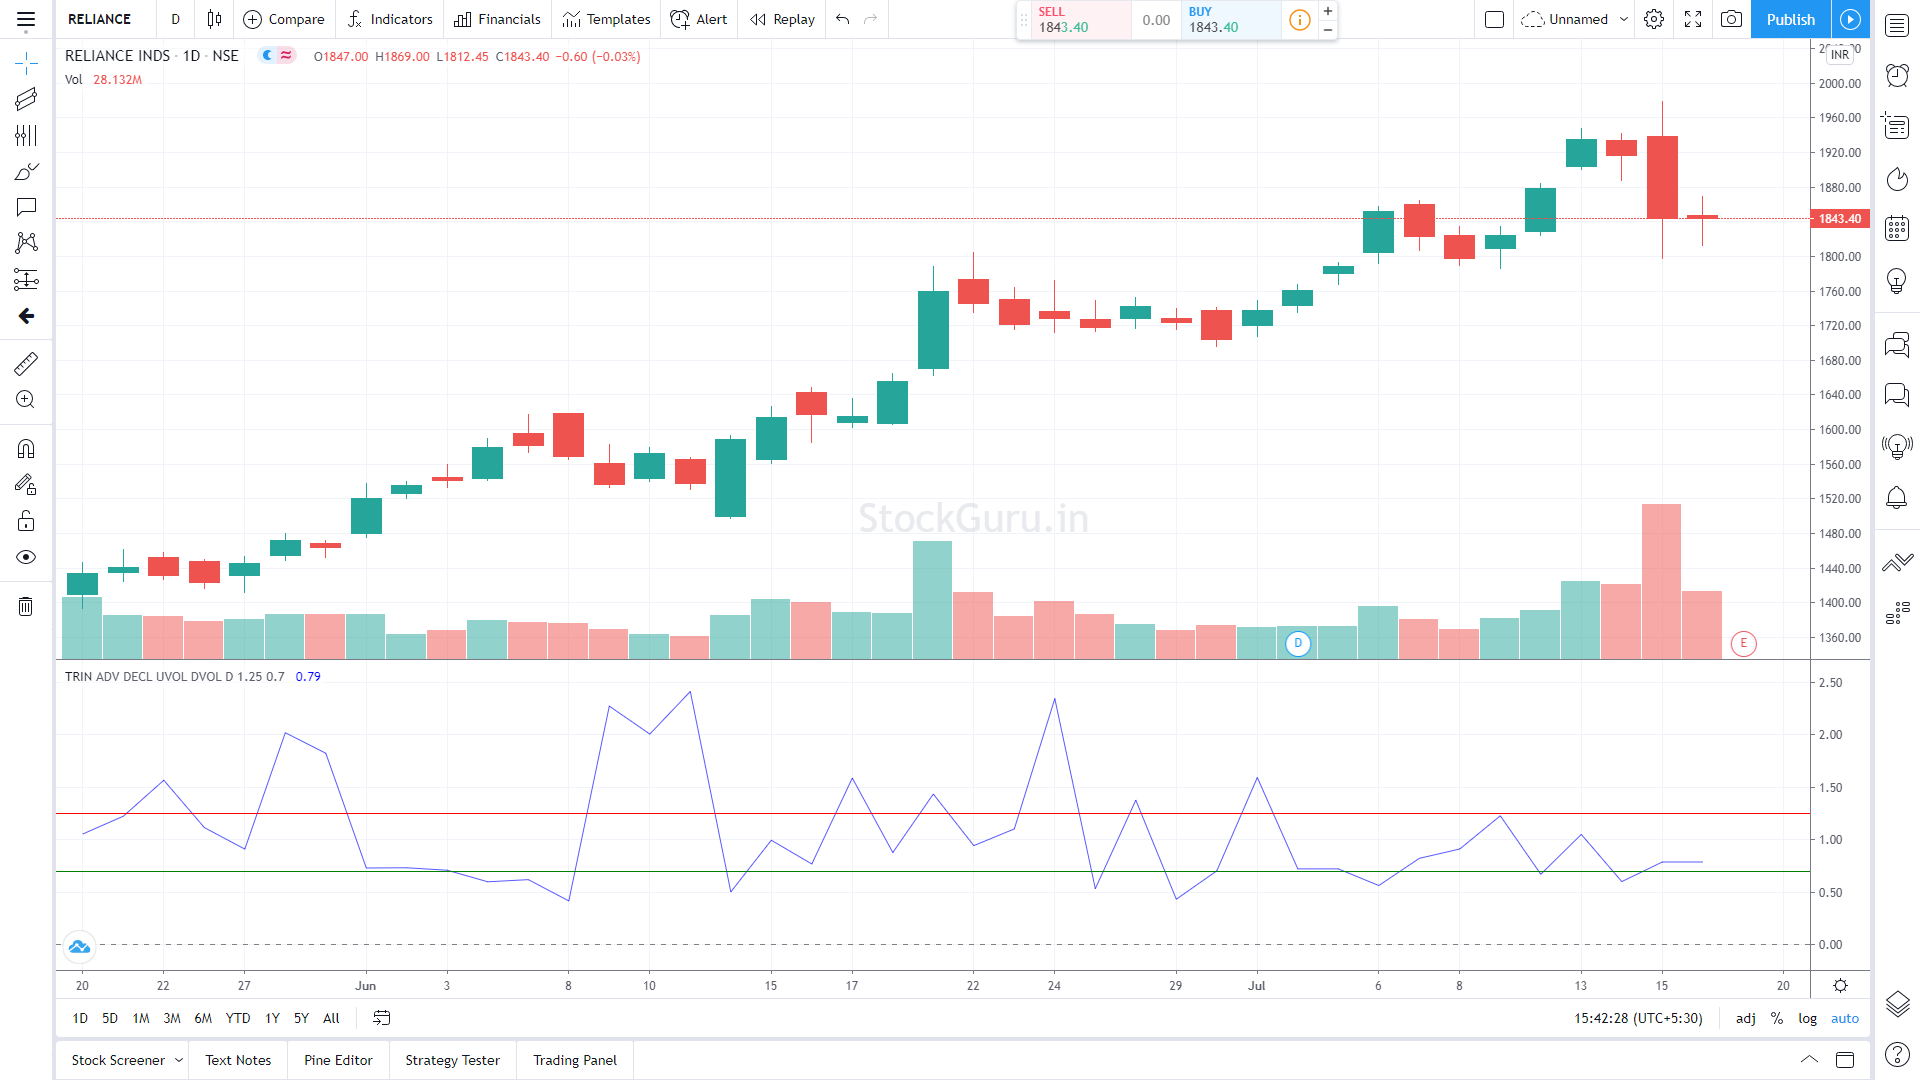Expand the bottom panel with chevron
The width and height of the screenshot is (1920, 1080).
(1809, 1060)
